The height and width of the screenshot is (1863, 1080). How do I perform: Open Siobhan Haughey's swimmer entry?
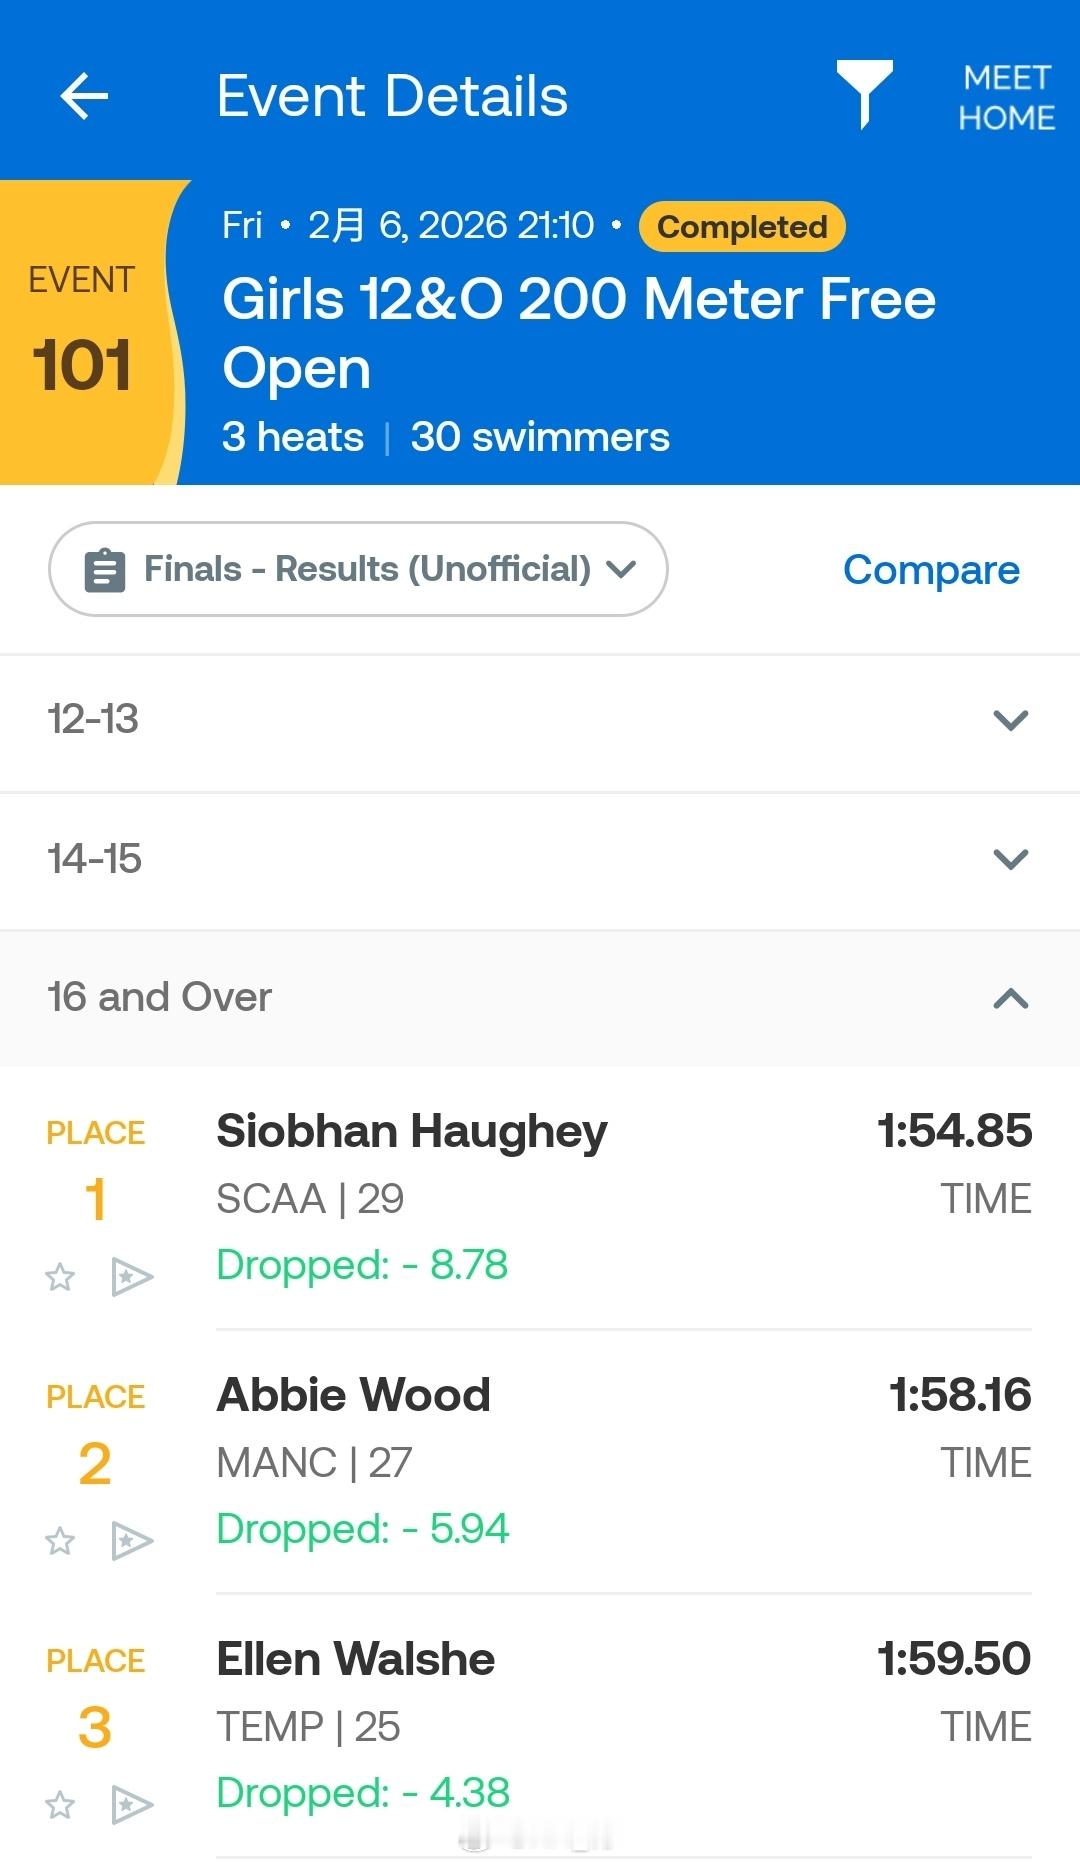[x=411, y=1132]
